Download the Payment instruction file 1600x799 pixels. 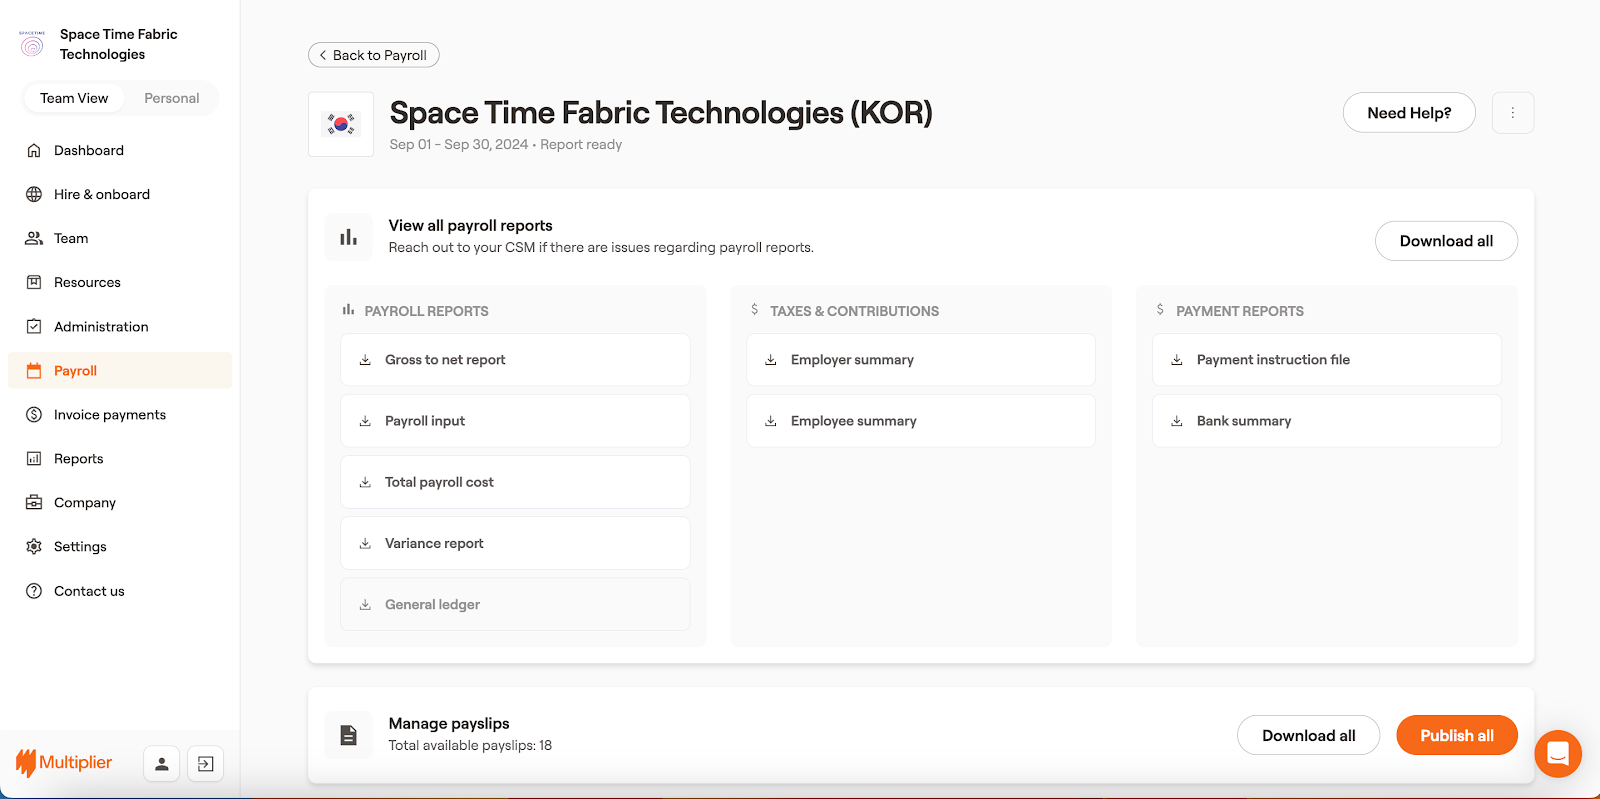click(x=1327, y=360)
